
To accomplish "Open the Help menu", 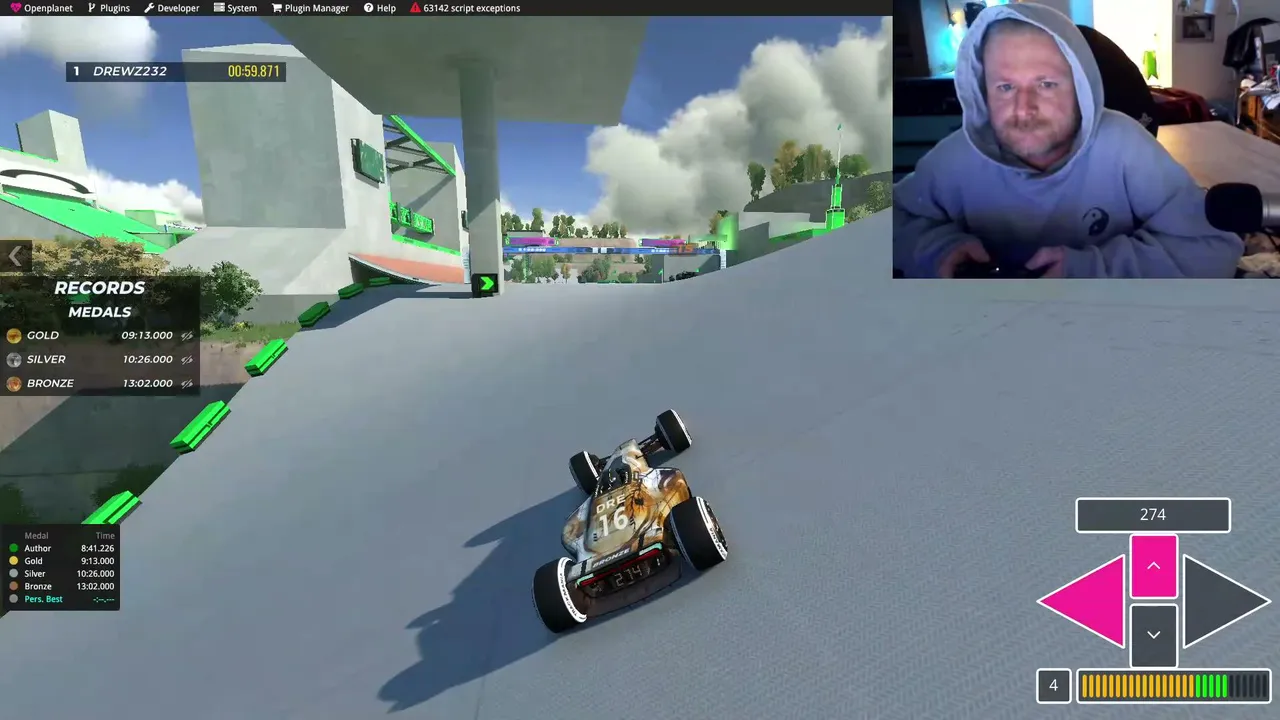I will [x=379, y=8].
